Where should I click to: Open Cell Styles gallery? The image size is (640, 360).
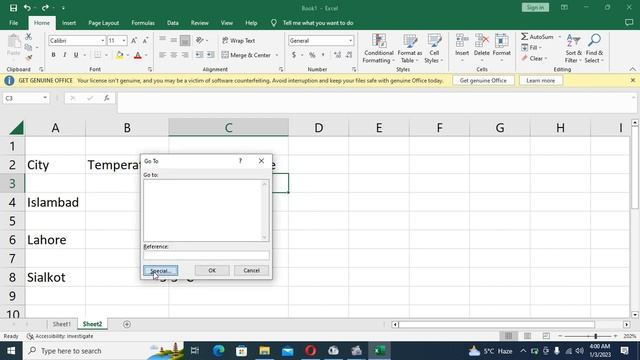434,49
